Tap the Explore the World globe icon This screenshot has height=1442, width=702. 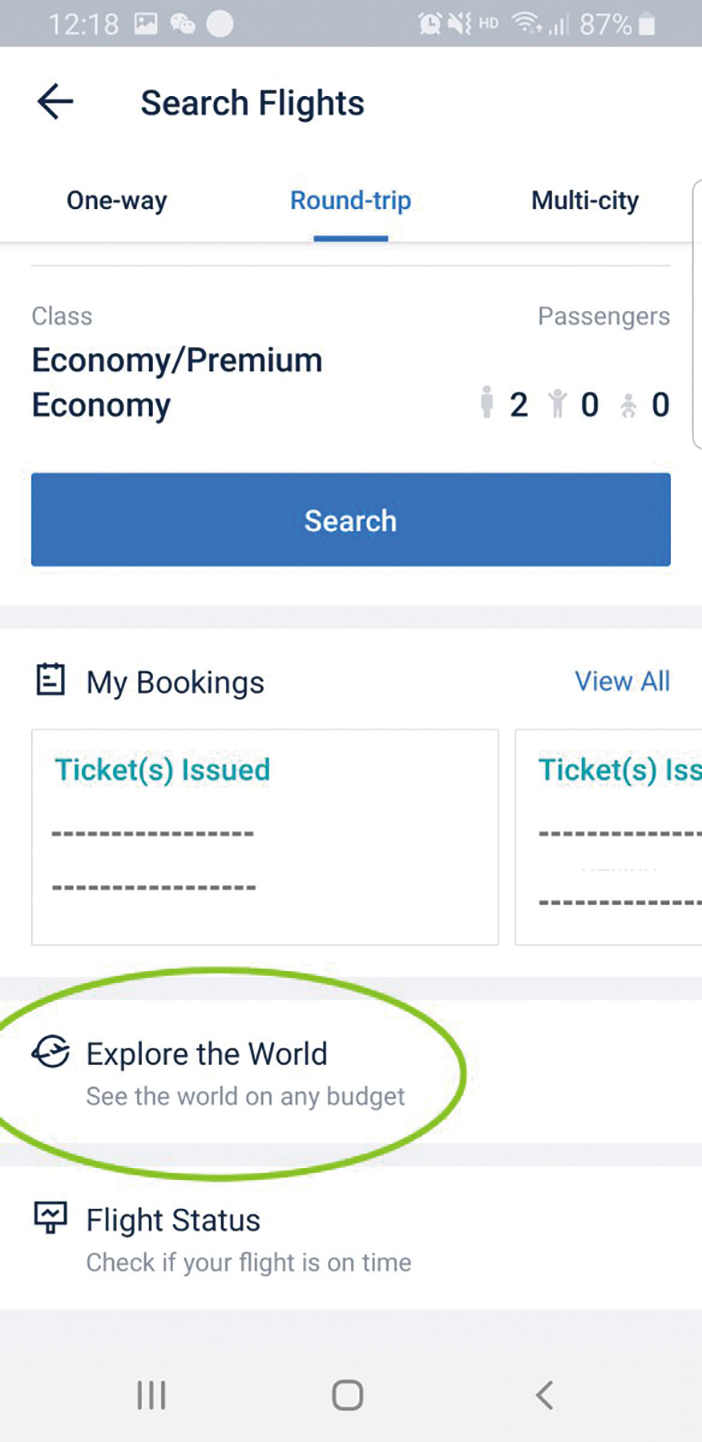tap(50, 1052)
